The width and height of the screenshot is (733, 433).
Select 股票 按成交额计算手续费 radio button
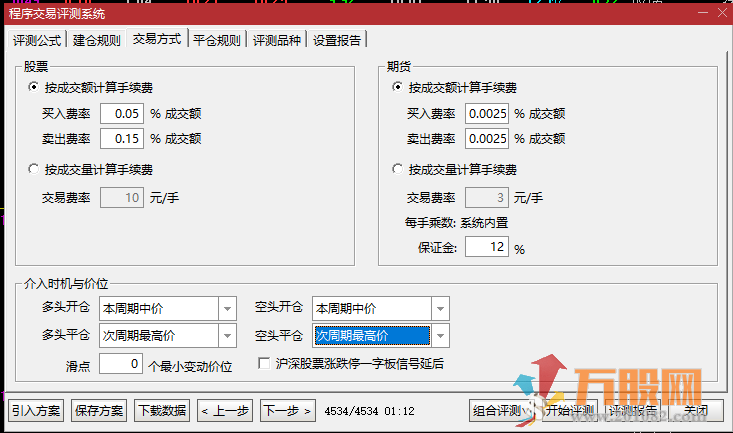point(34,87)
